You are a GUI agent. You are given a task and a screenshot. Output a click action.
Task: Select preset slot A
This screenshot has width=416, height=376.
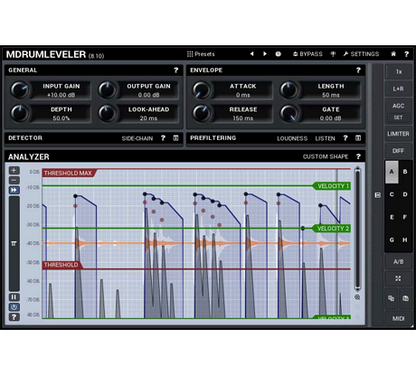pos(392,172)
